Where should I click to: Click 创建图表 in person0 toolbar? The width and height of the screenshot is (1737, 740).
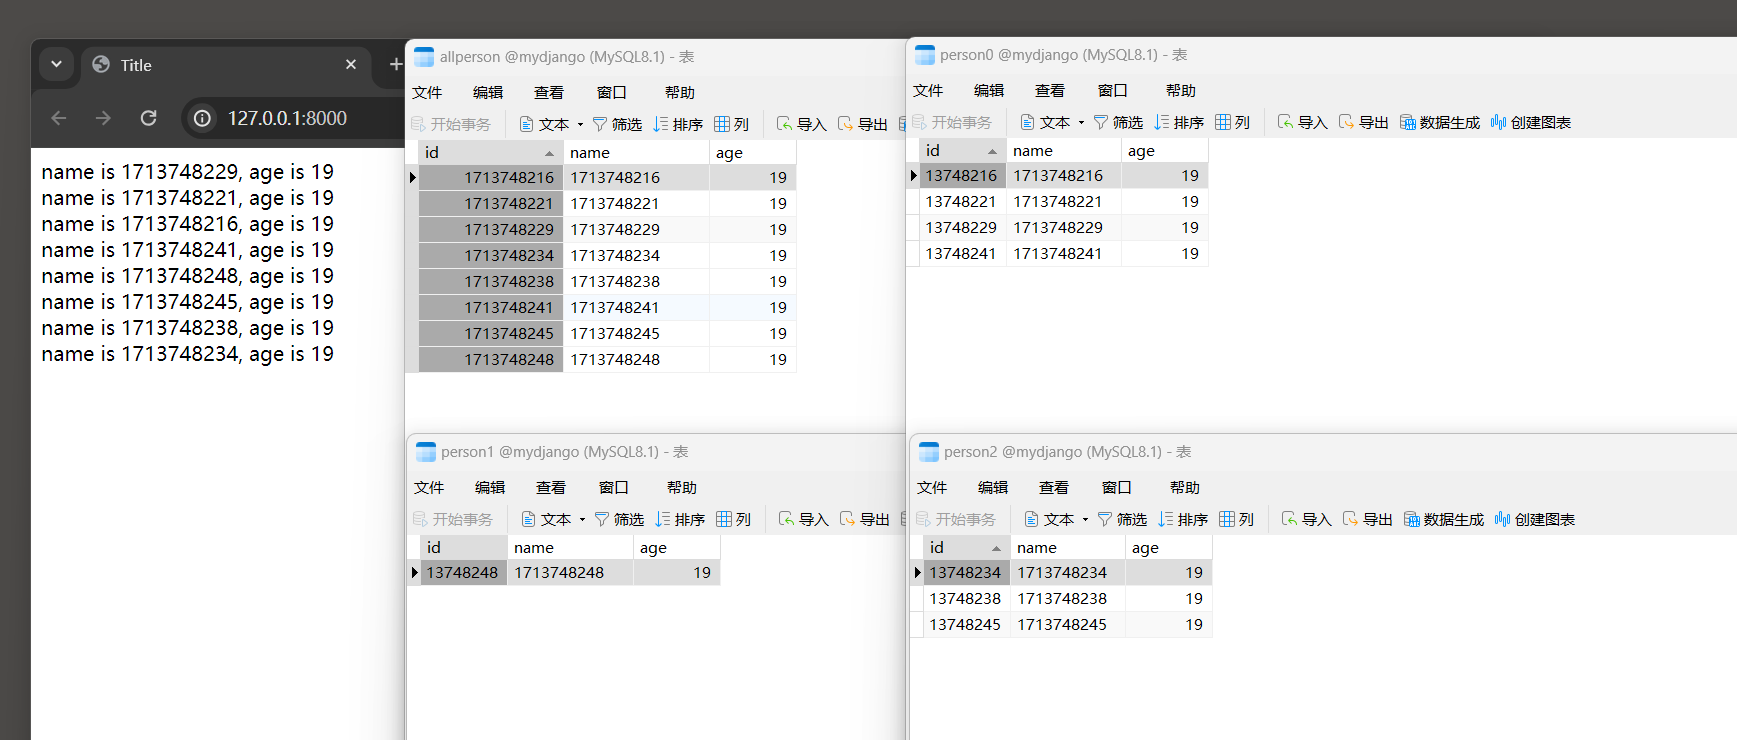(1530, 122)
